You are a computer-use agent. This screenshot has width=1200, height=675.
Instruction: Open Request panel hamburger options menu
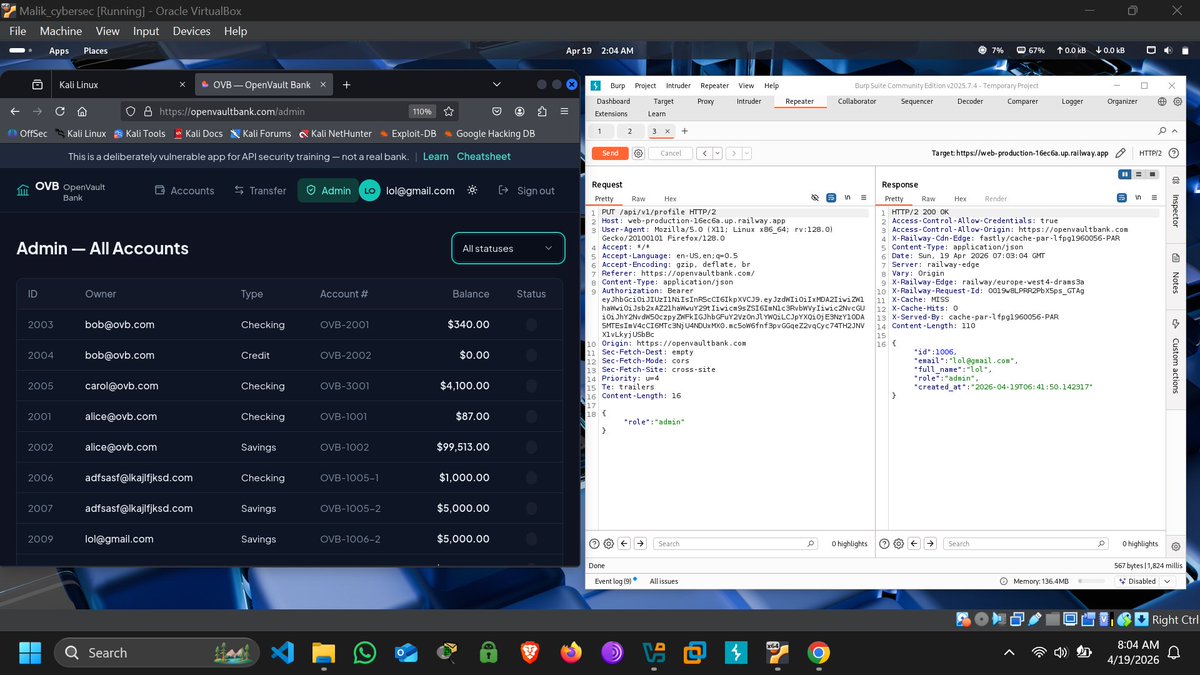tap(862, 199)
